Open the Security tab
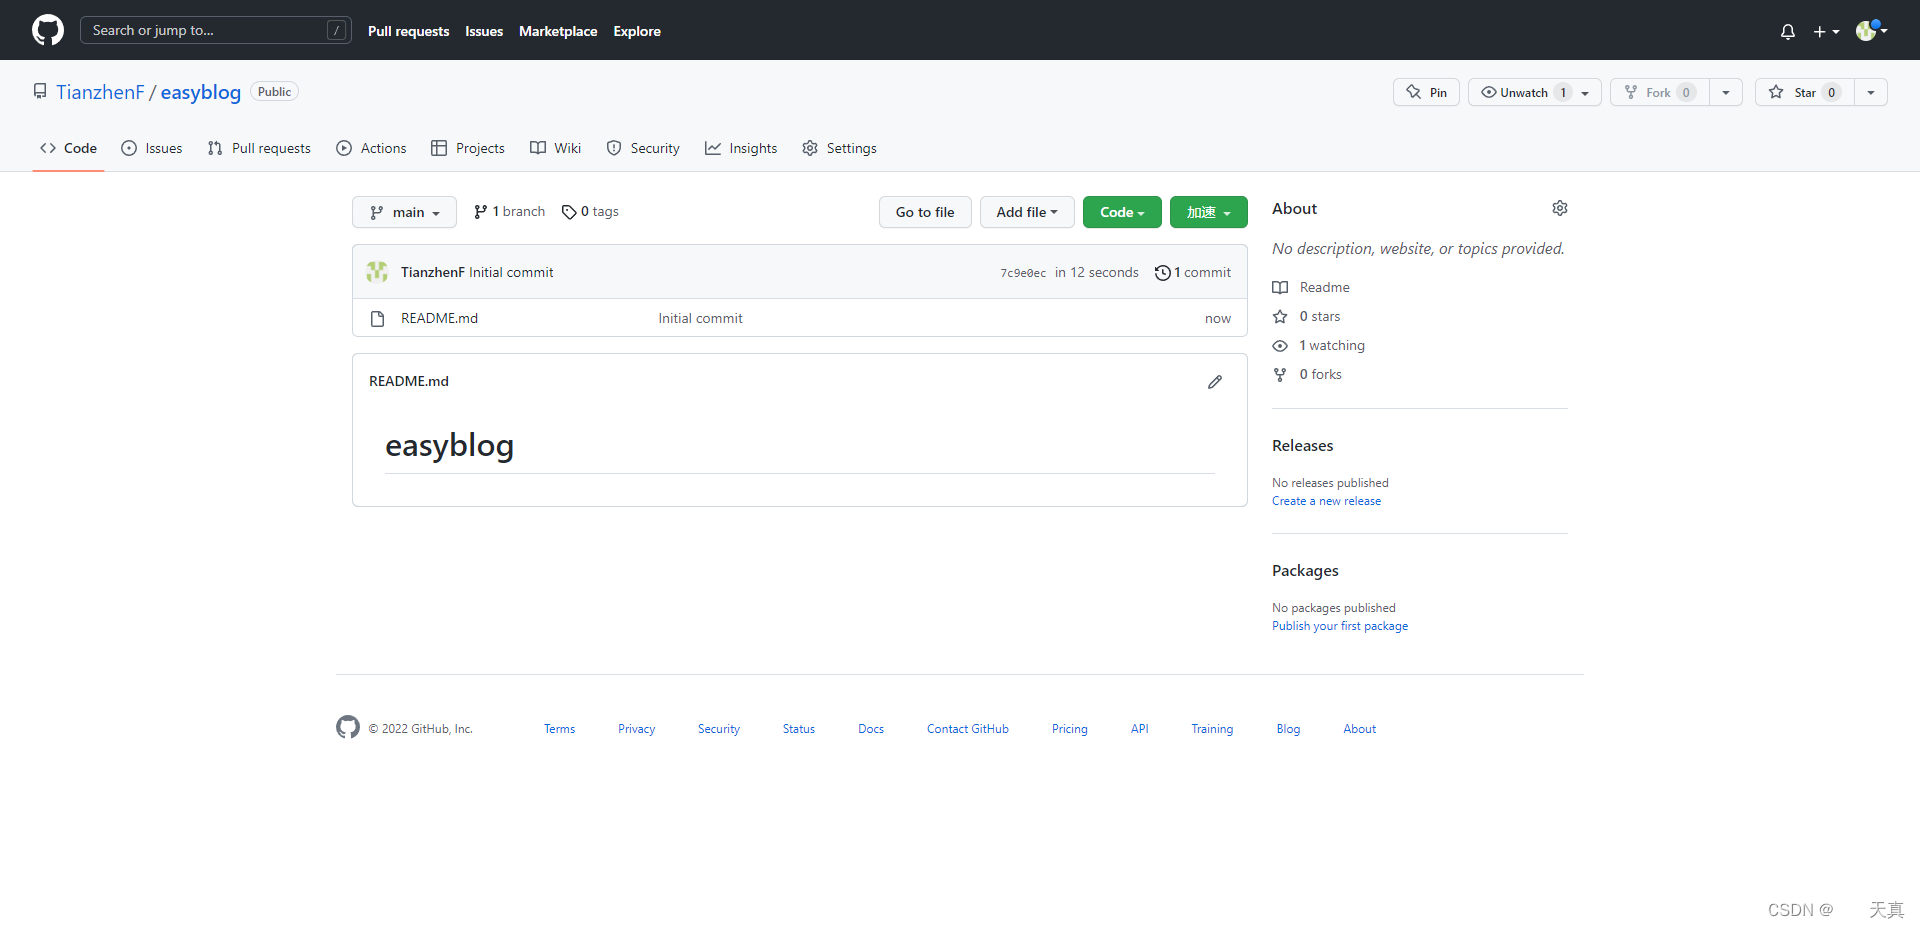 point(643,148)
